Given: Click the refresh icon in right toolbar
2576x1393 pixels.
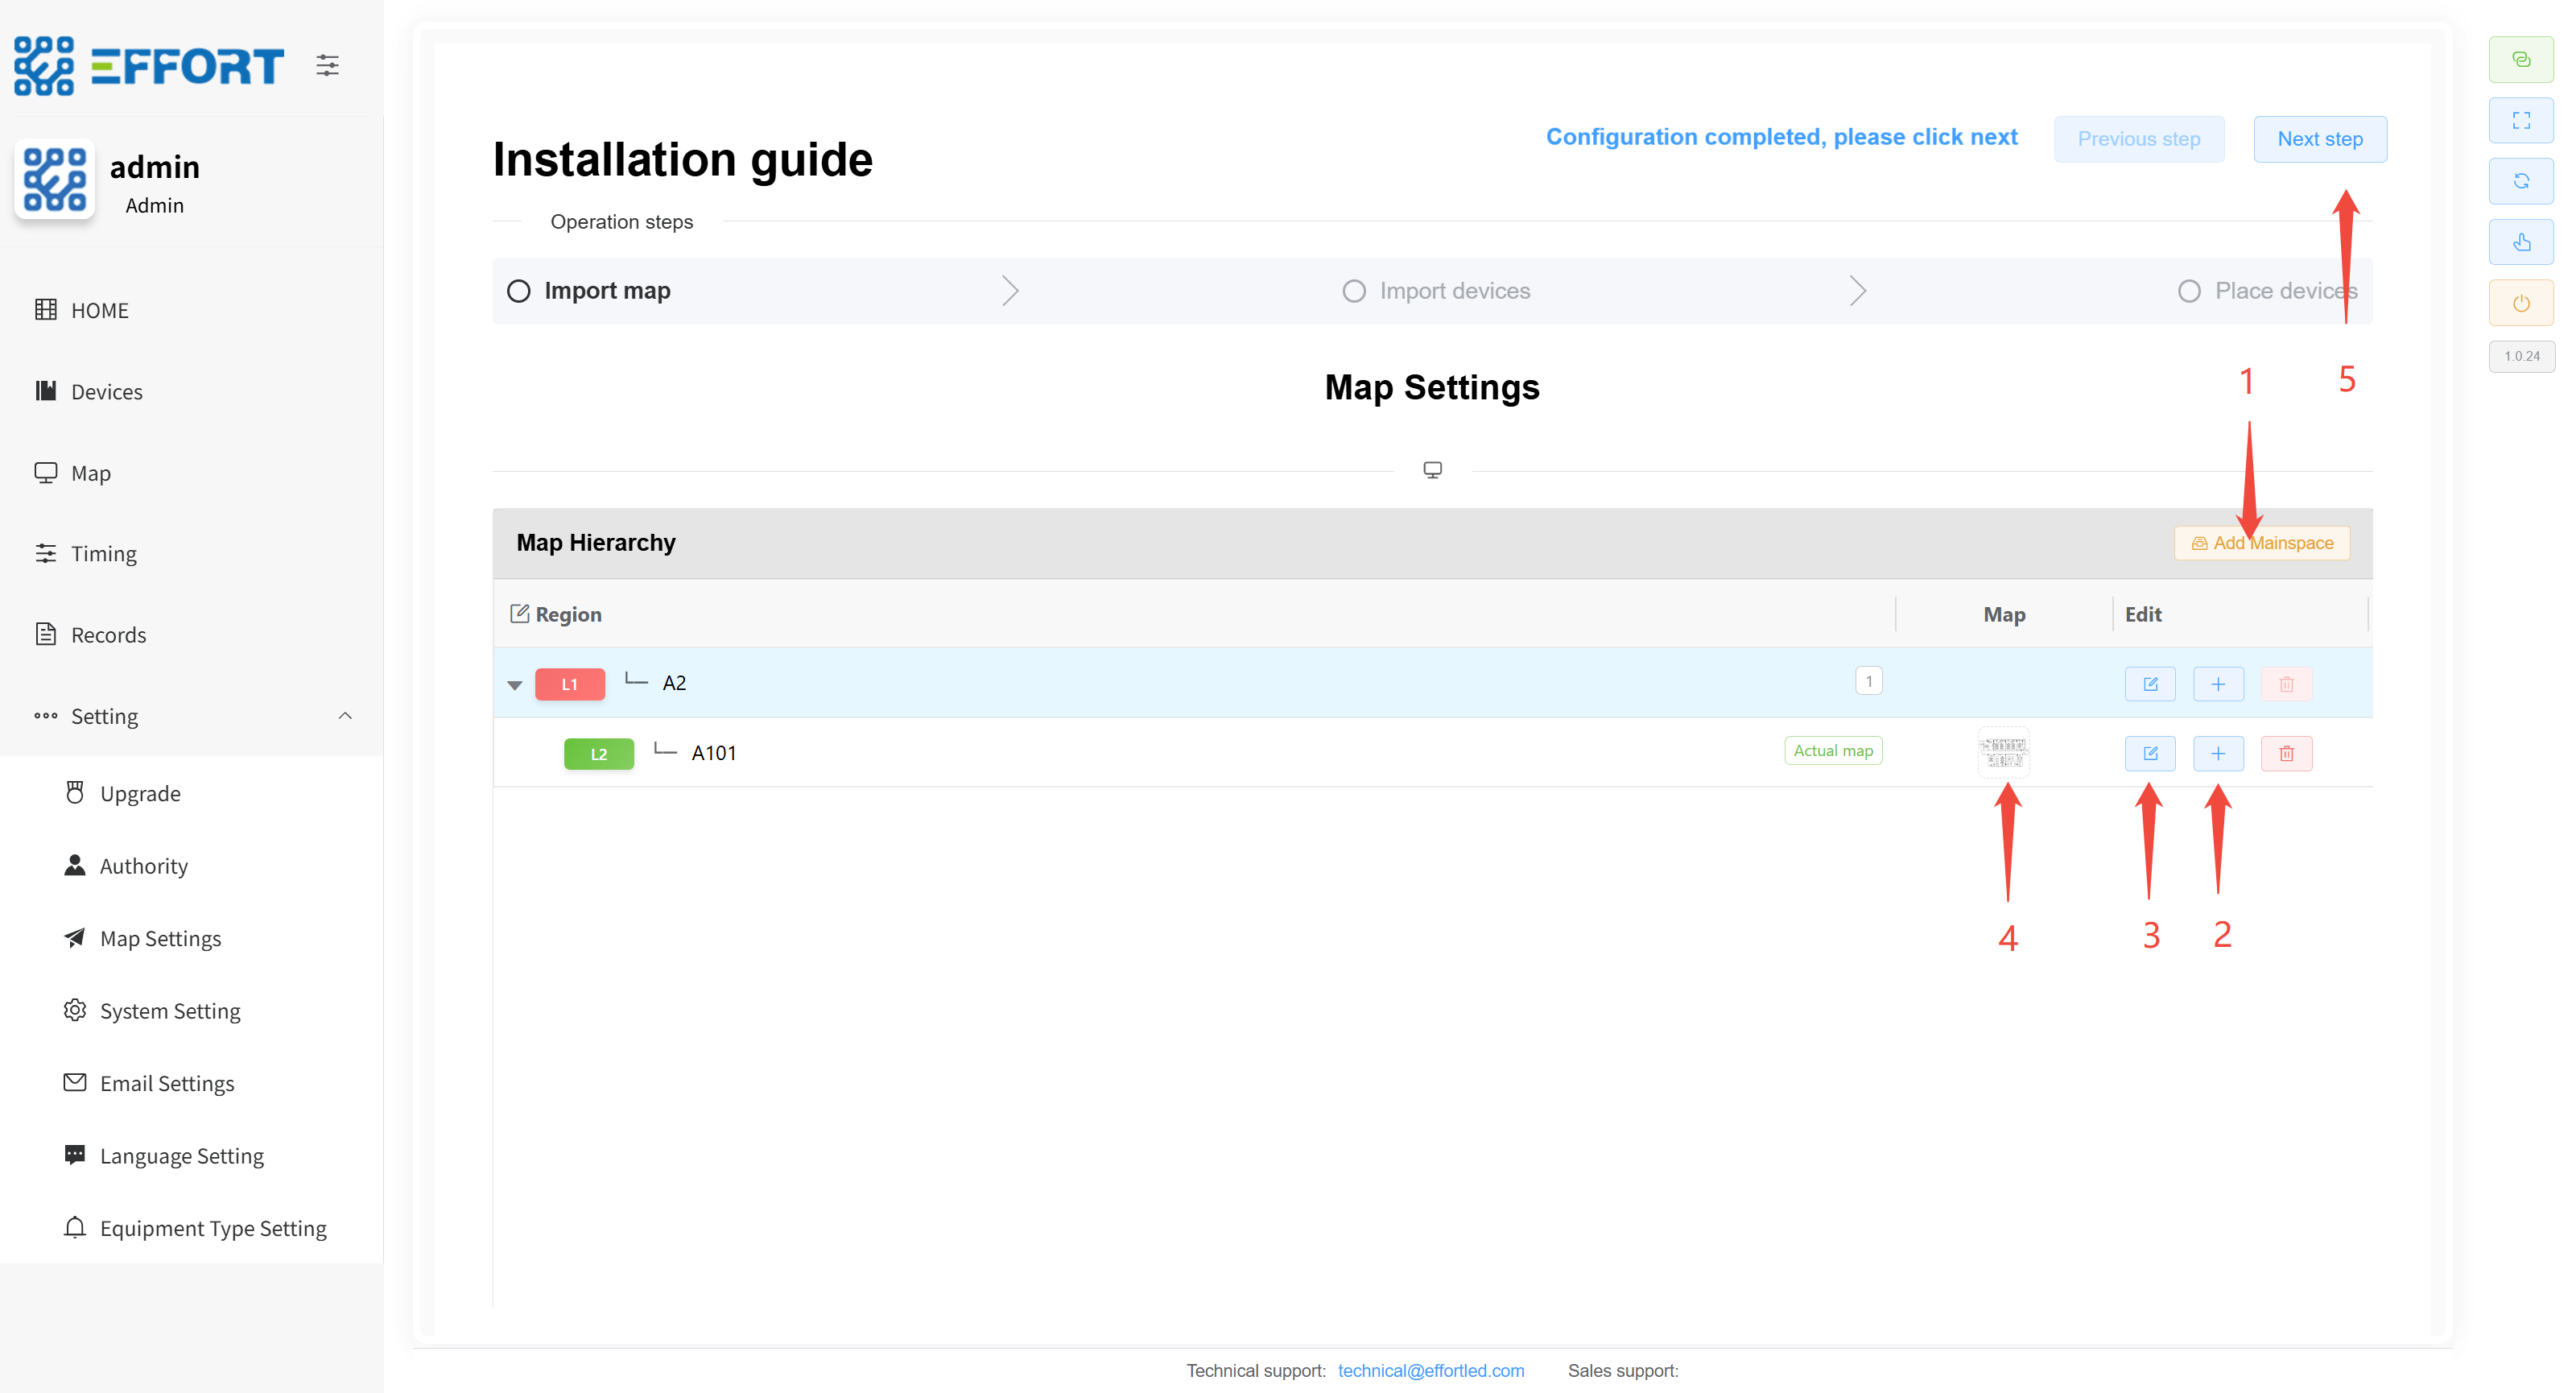Looking at the screenshot, I should pyautogui.click(x=2521, y=181).
